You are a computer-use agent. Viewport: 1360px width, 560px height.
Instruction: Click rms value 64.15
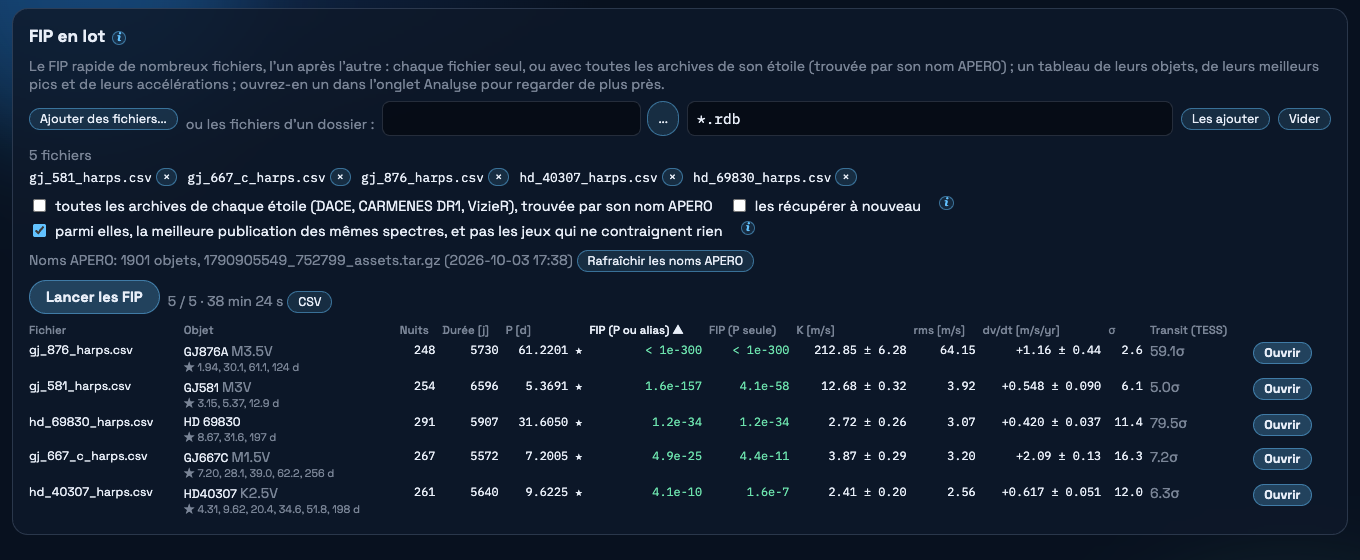[x=957, y=350]
